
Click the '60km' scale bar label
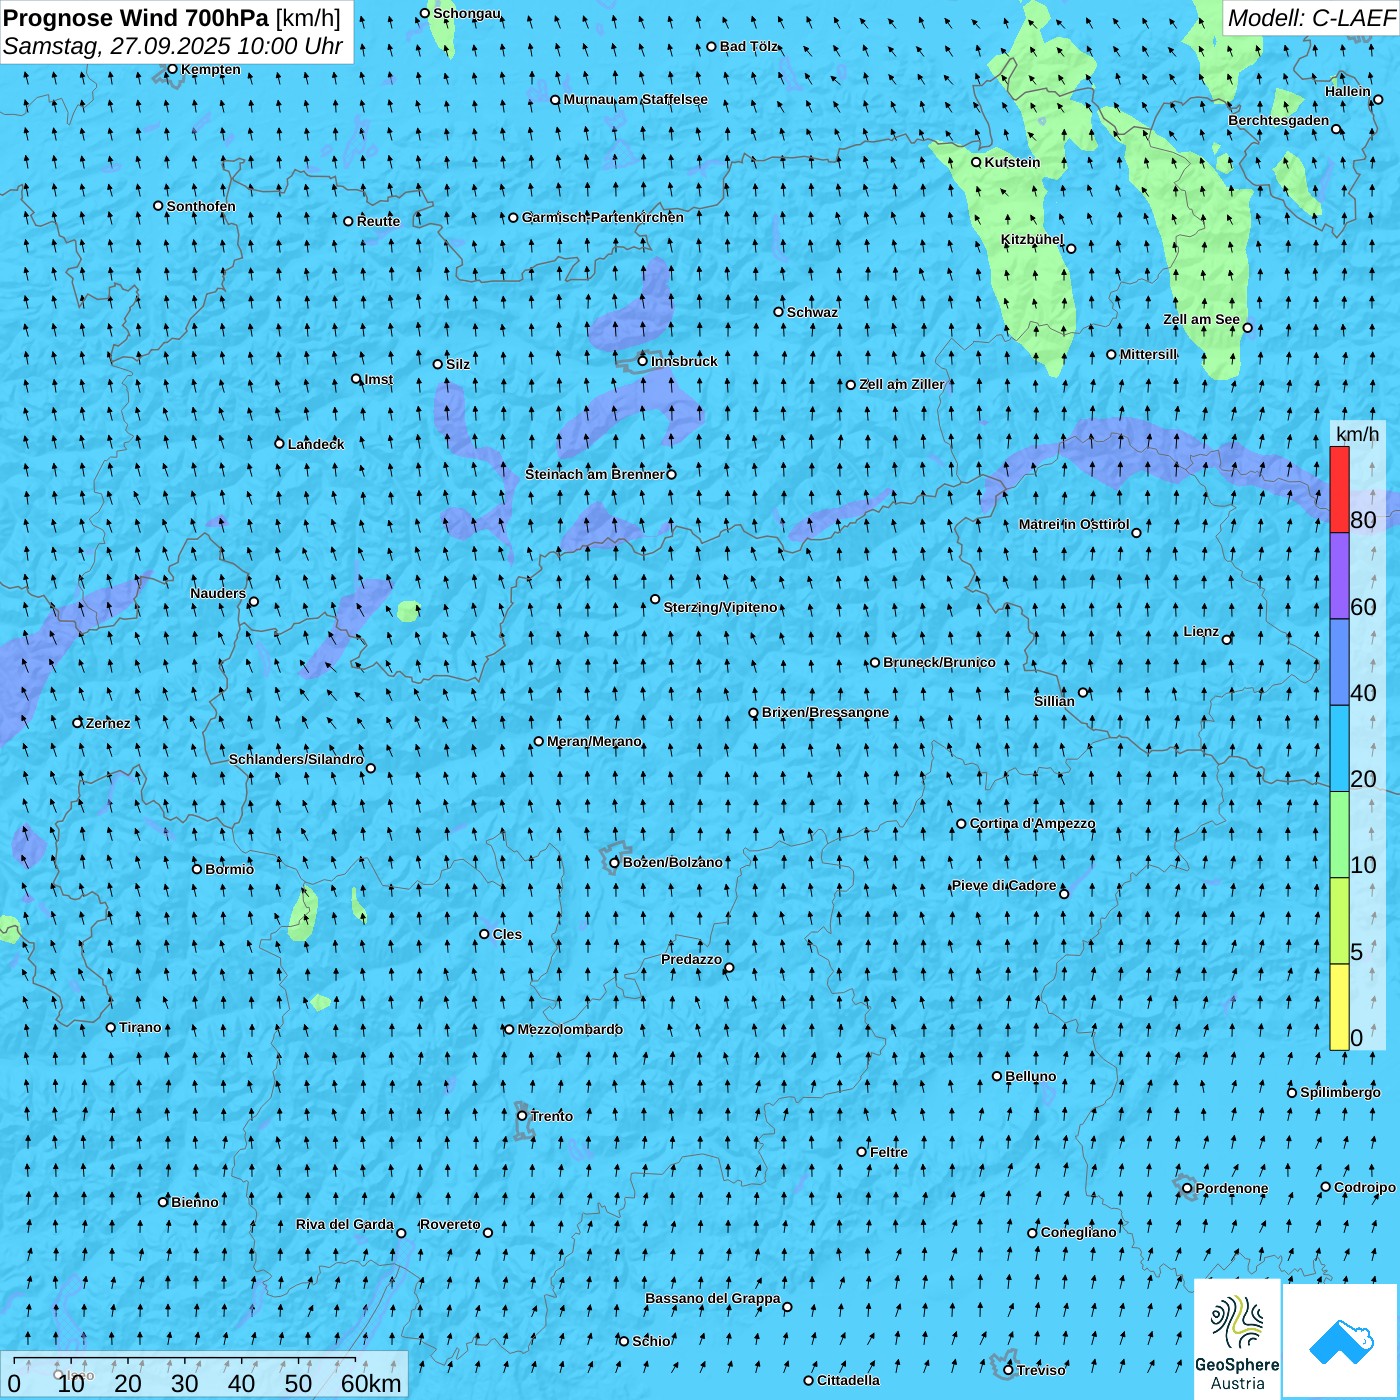click(x=371, y=1383)
